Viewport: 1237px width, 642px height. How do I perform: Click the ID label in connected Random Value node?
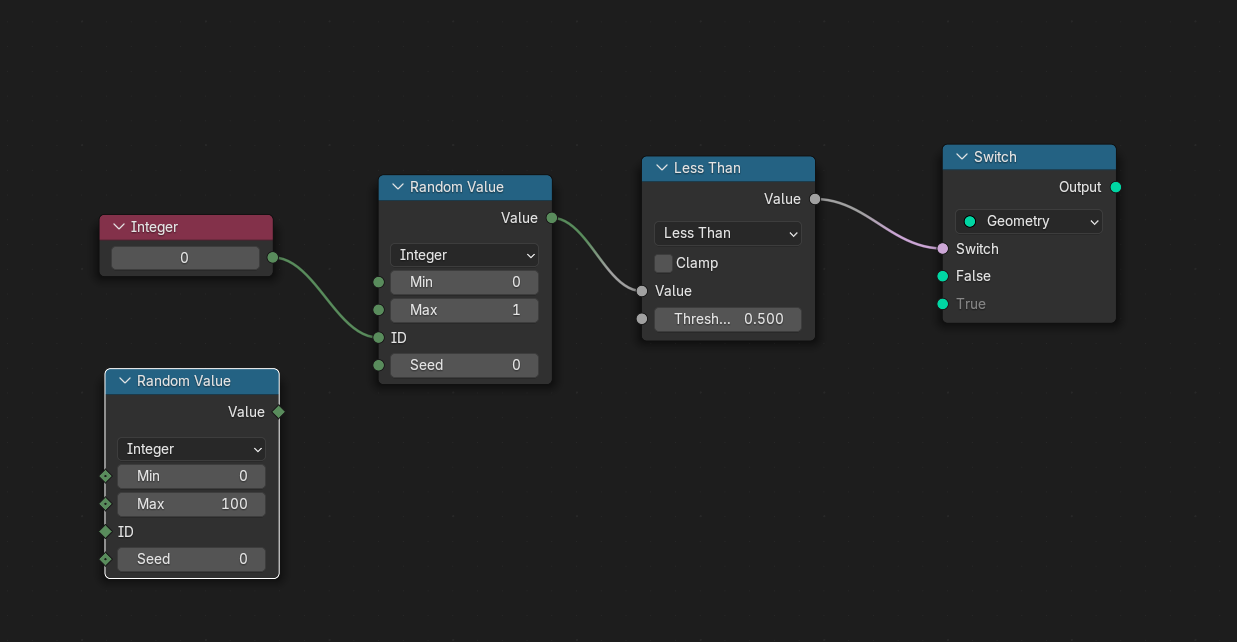coord(399,338)
